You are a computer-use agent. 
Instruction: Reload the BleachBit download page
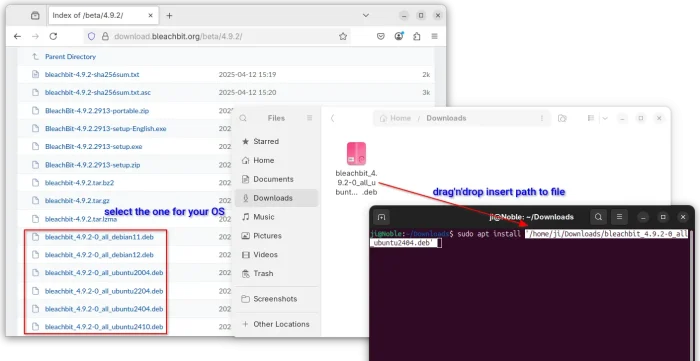pyautogui.click(x=53, y=37)
